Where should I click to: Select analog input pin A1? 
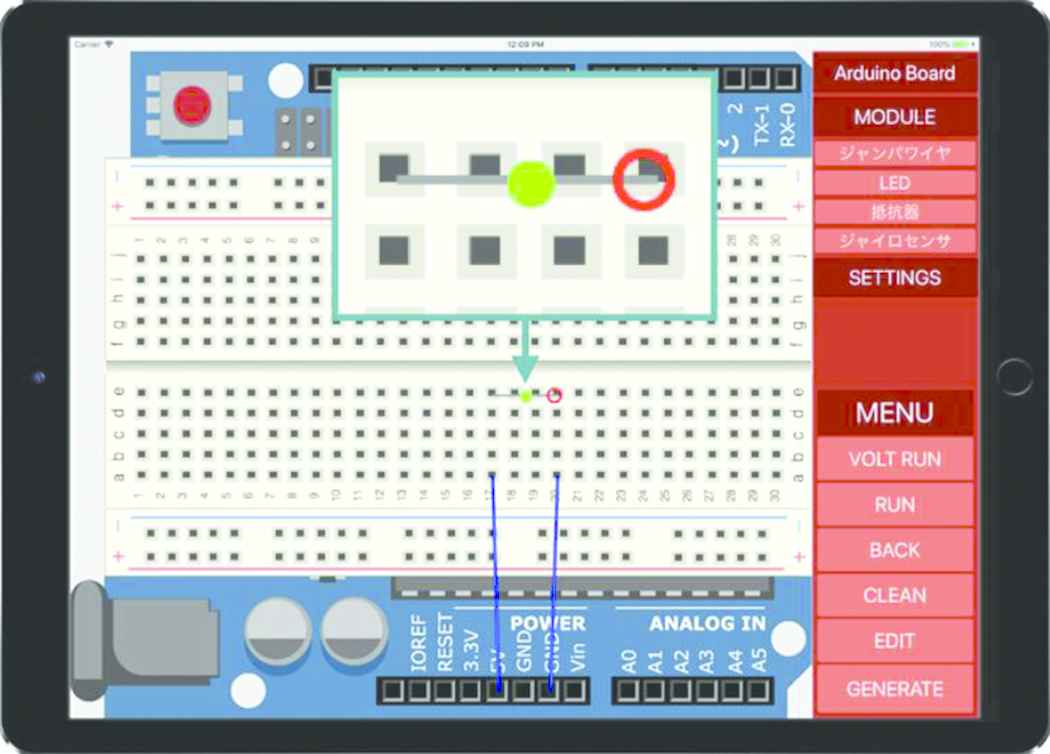click(x=654, y=690)
